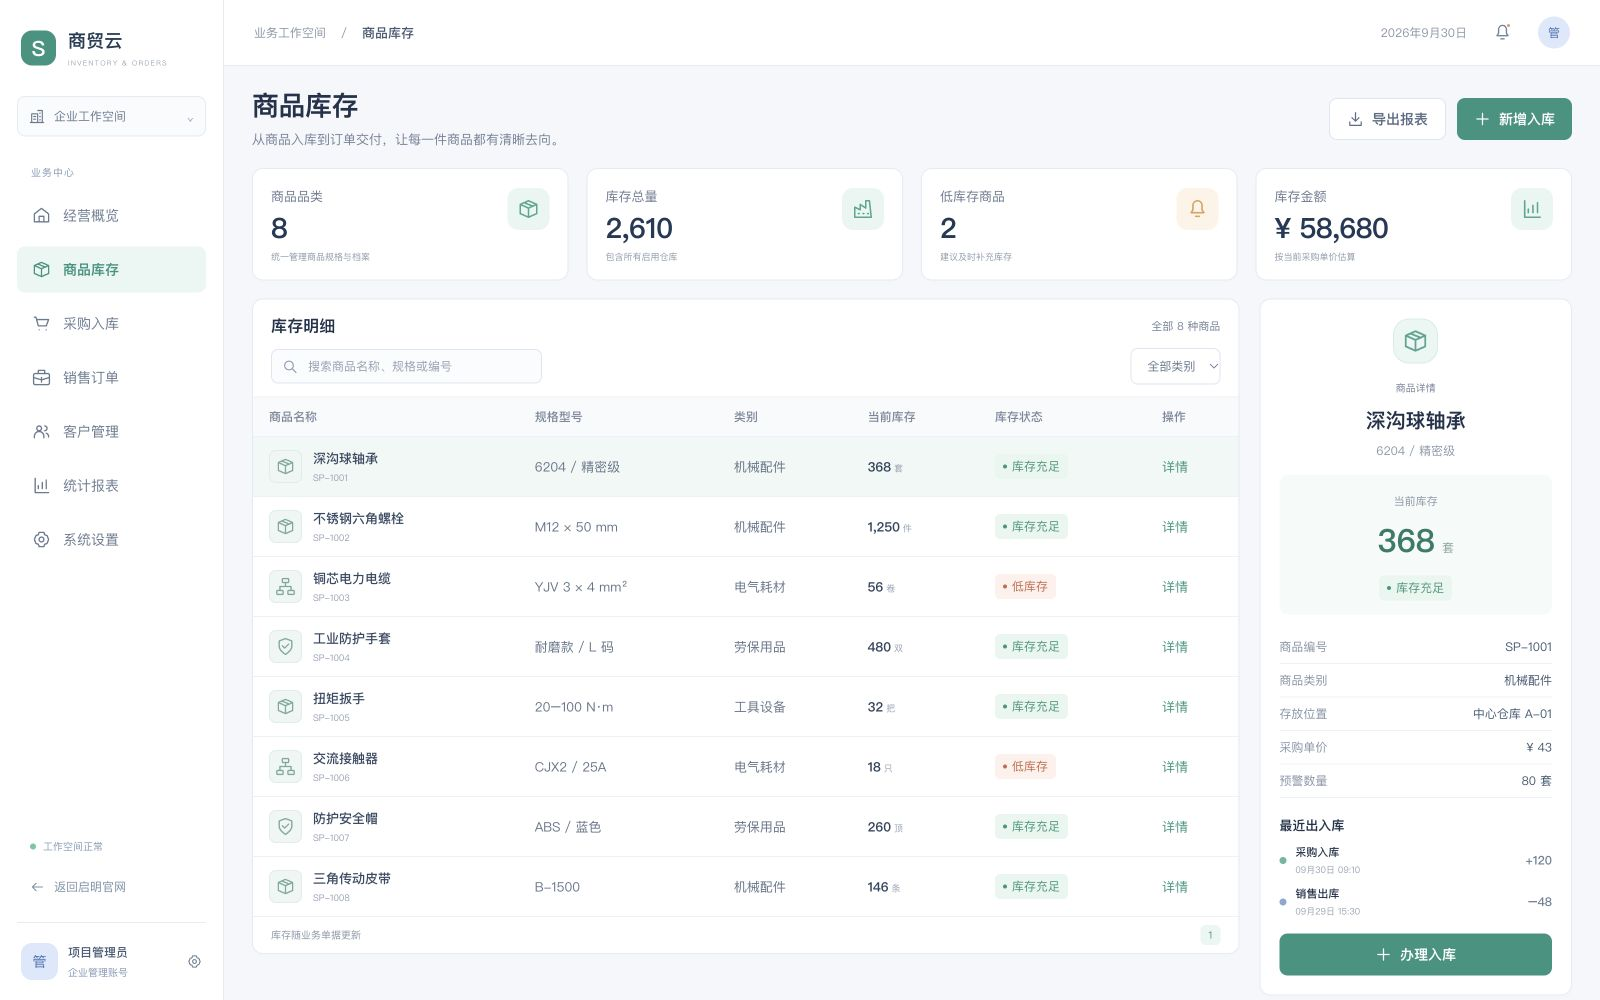Open account settings gear beside 项目管理员
The height and width of the screenshot is (1000, 1600).
point(194,961)
